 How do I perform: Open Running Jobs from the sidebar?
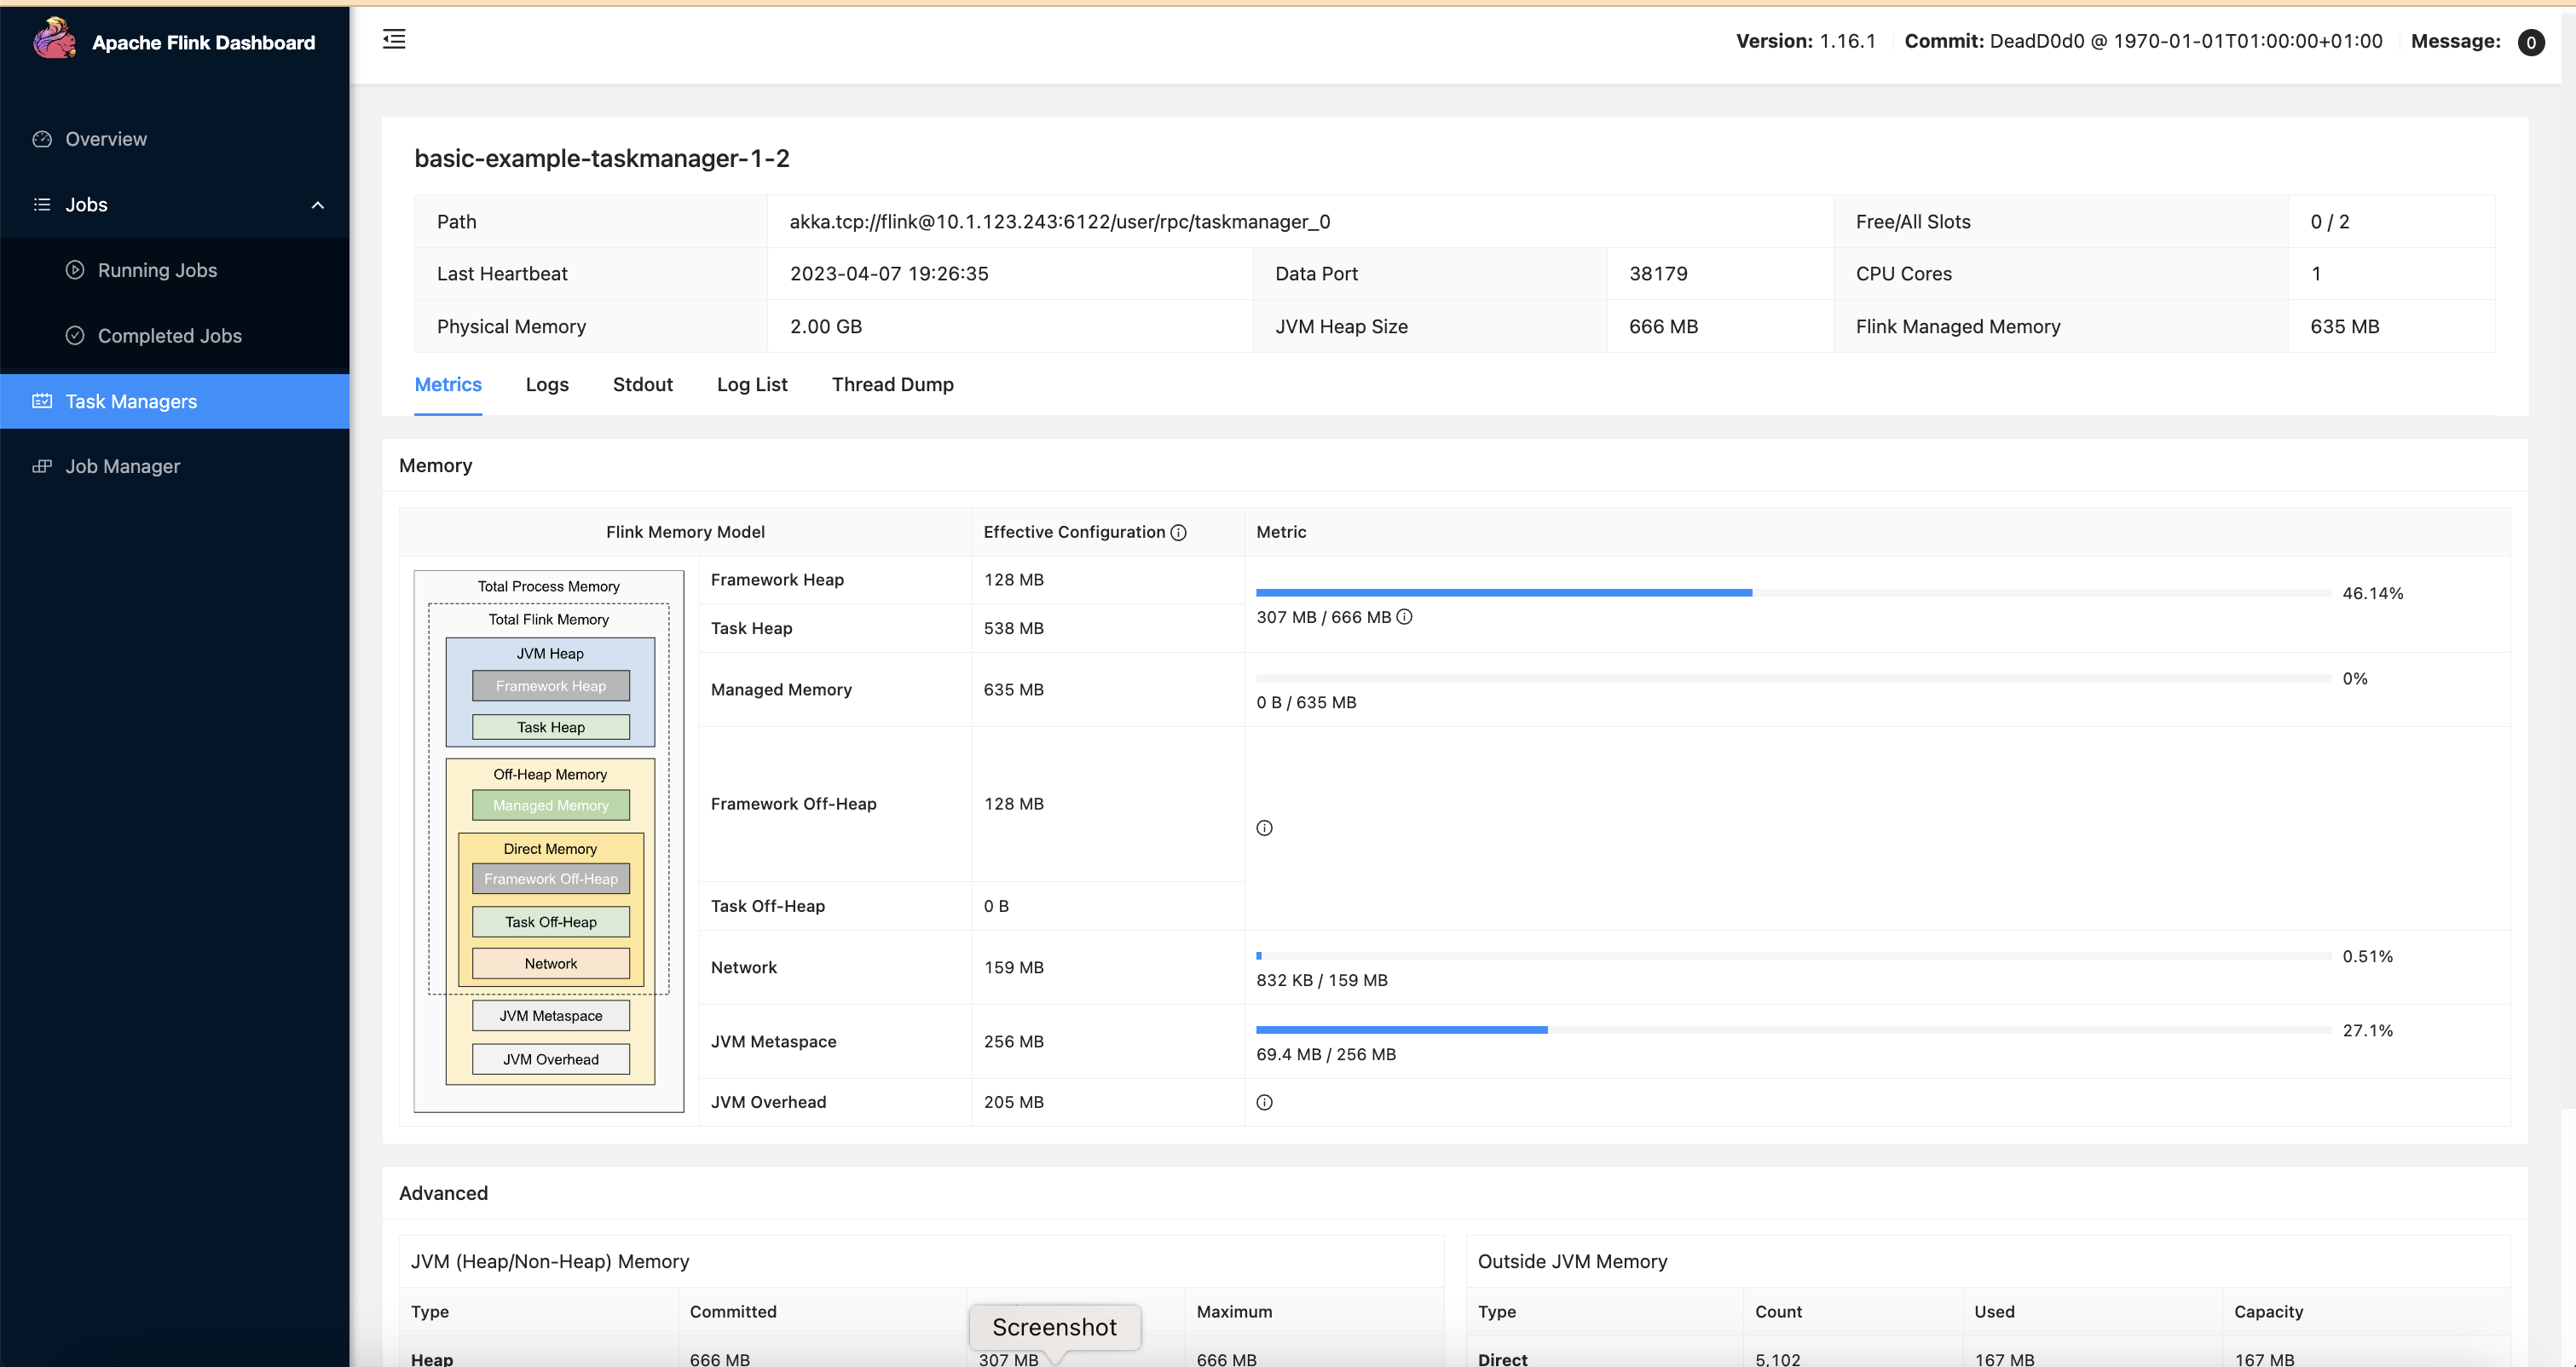156,270
